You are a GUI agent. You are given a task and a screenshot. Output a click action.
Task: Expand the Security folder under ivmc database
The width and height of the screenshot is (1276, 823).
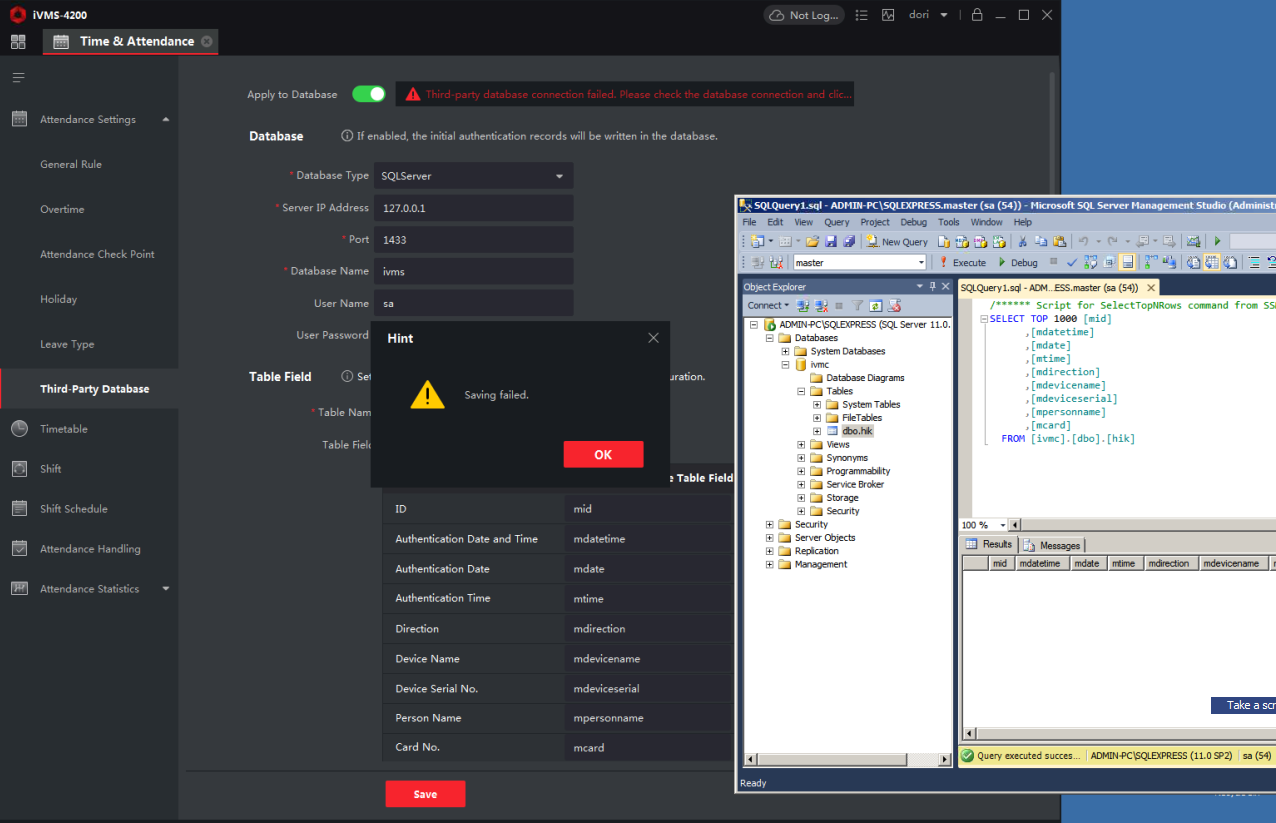(802, 511)
